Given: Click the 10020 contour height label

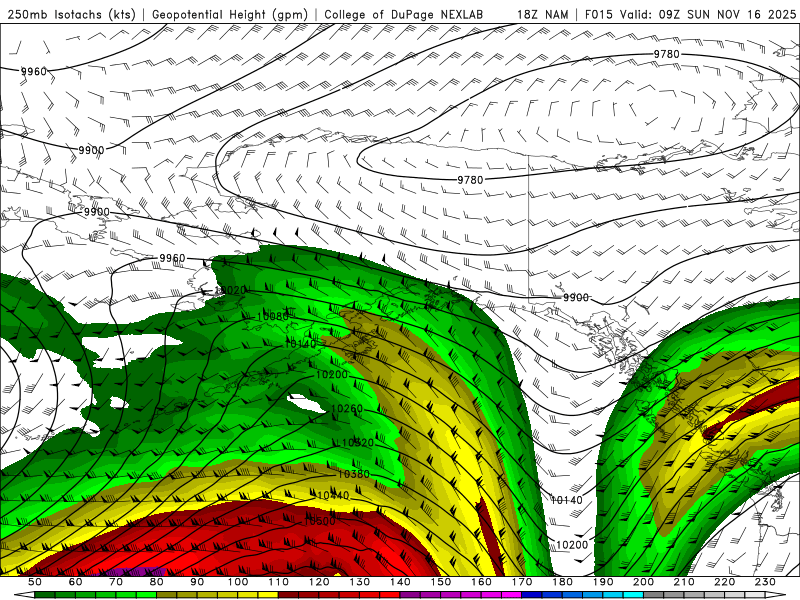Looking at the screenshot, I should pos(230,290).
